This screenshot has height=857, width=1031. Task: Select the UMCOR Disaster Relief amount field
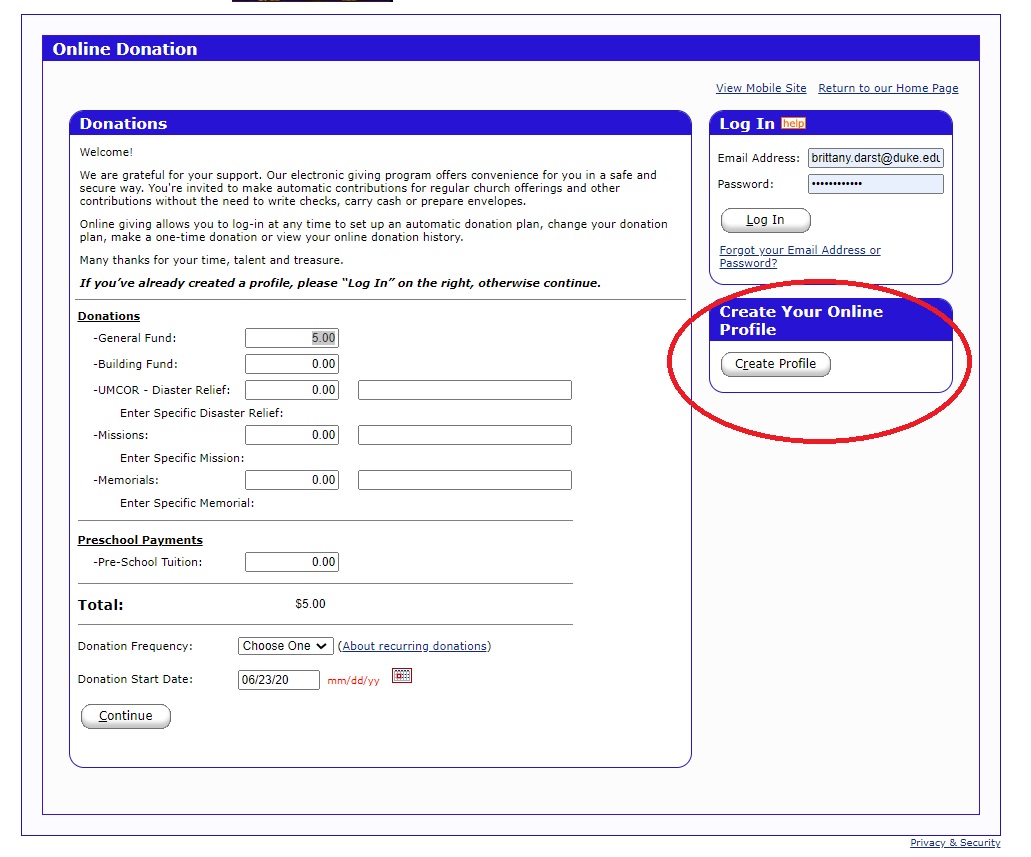292,390
